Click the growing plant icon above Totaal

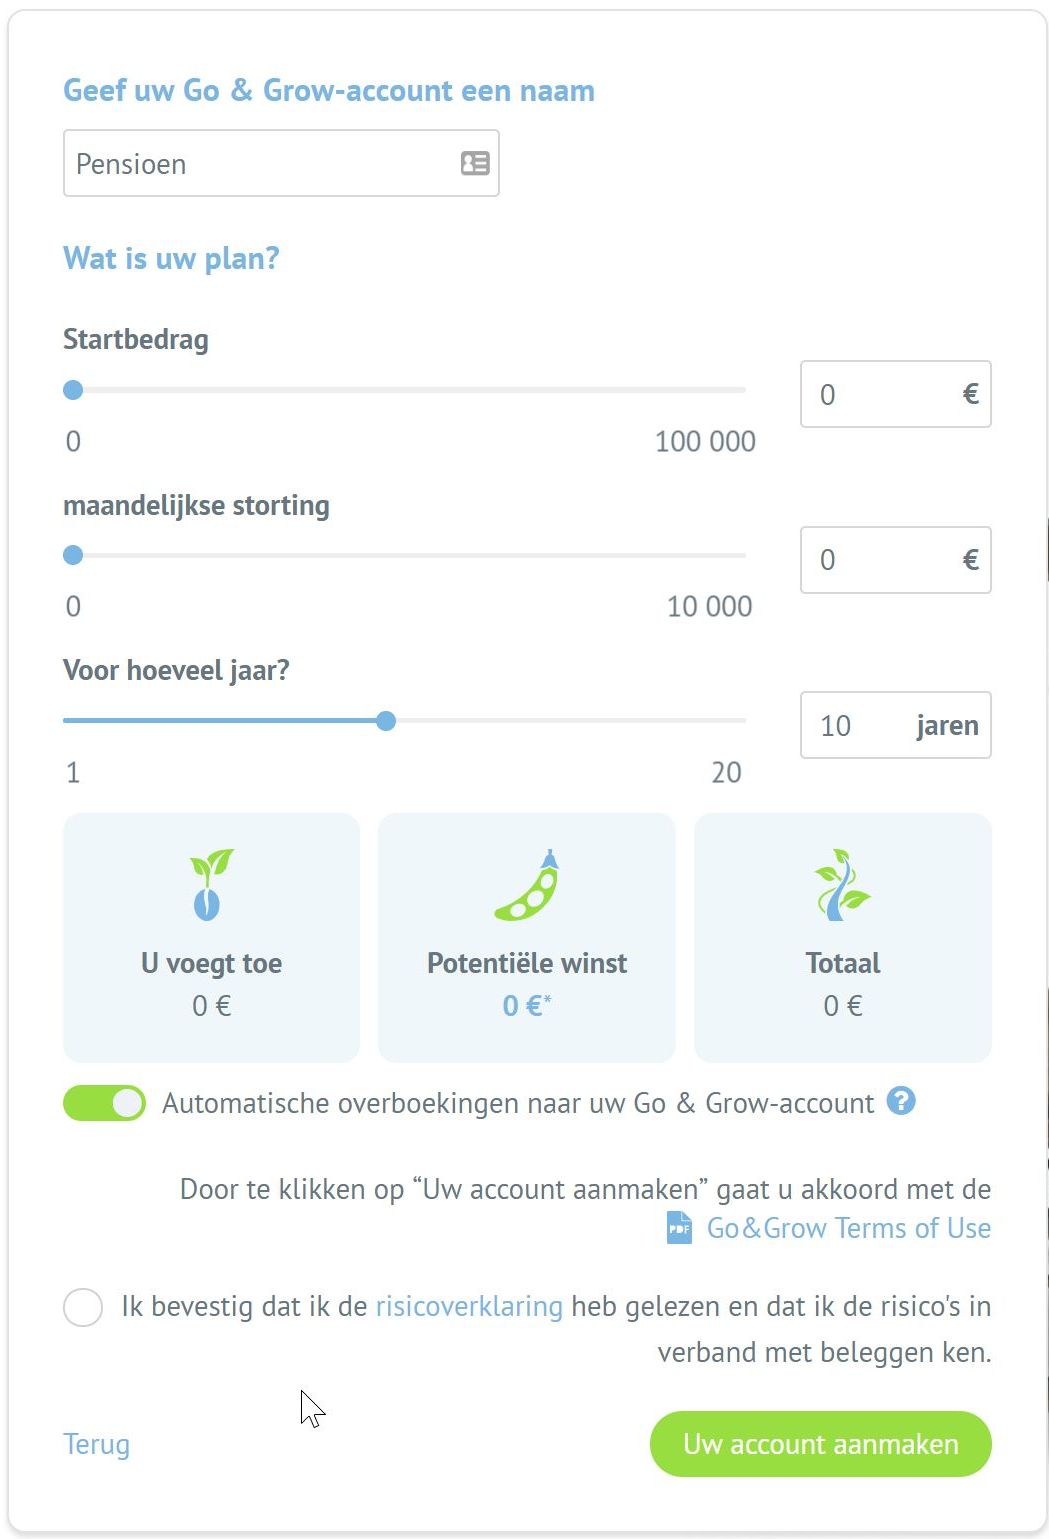tap(842, 885)
